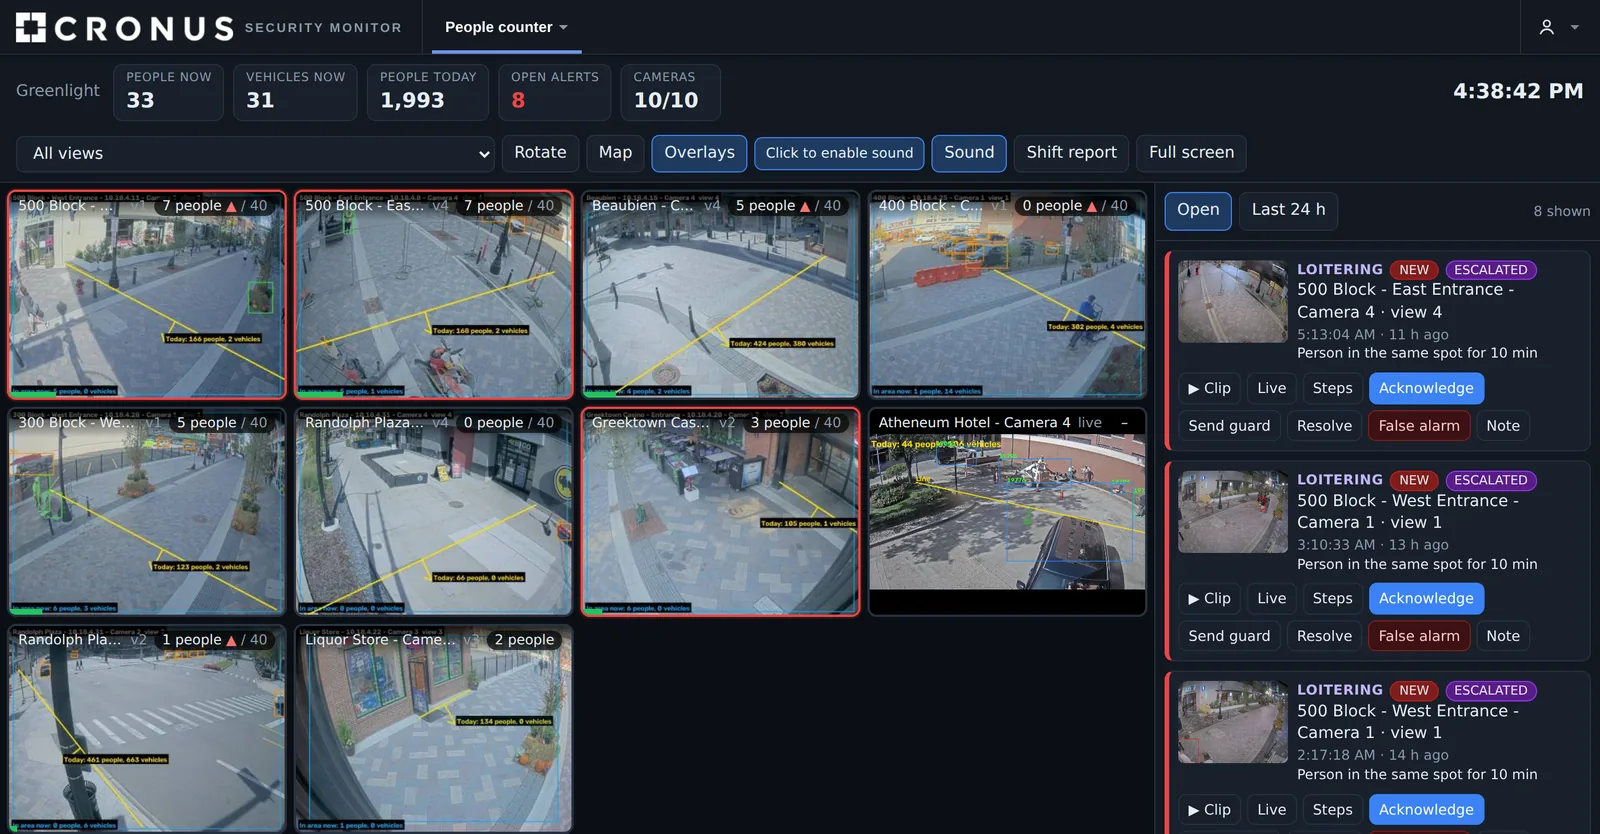Screen dimensions: 1600x834
Task: Select the 300 Block - West Entrance camera tile
Action: [146, 512]
